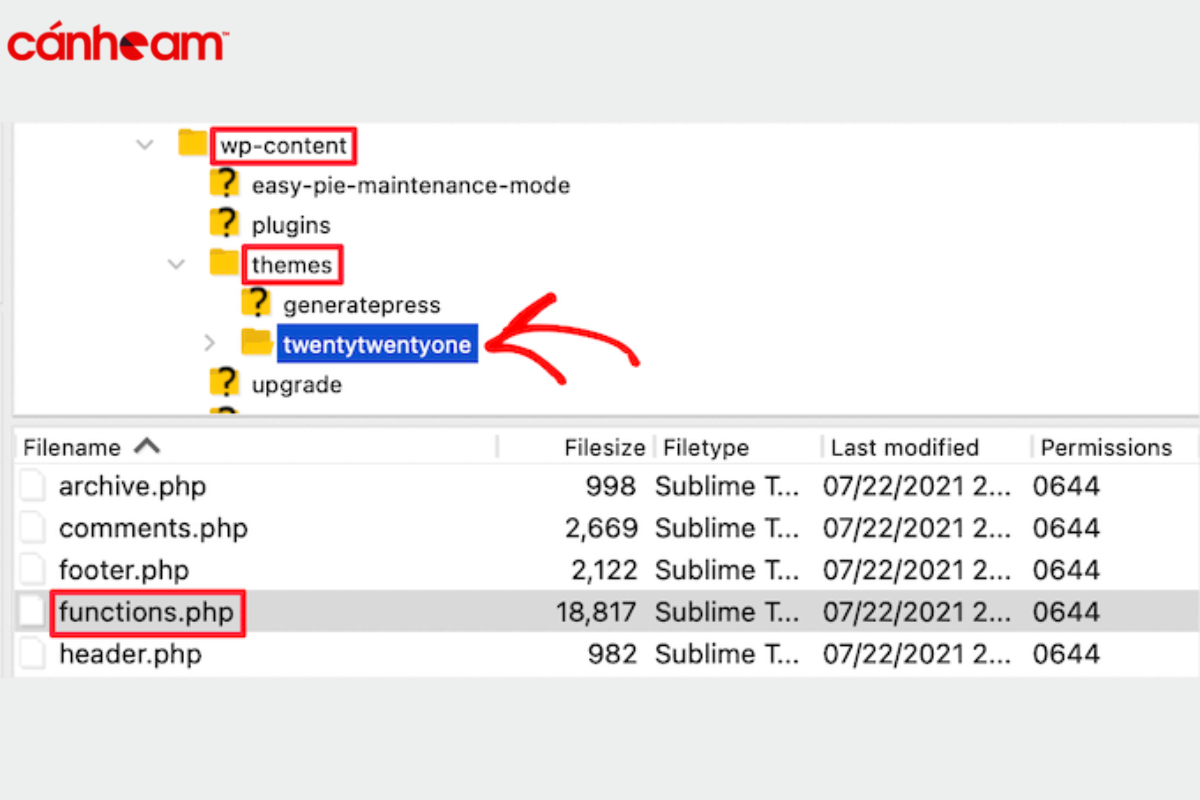Click the last modified date of comments.php
Image resolution: width=1200 pixels, height=800 pixels.
coord(919,528)
